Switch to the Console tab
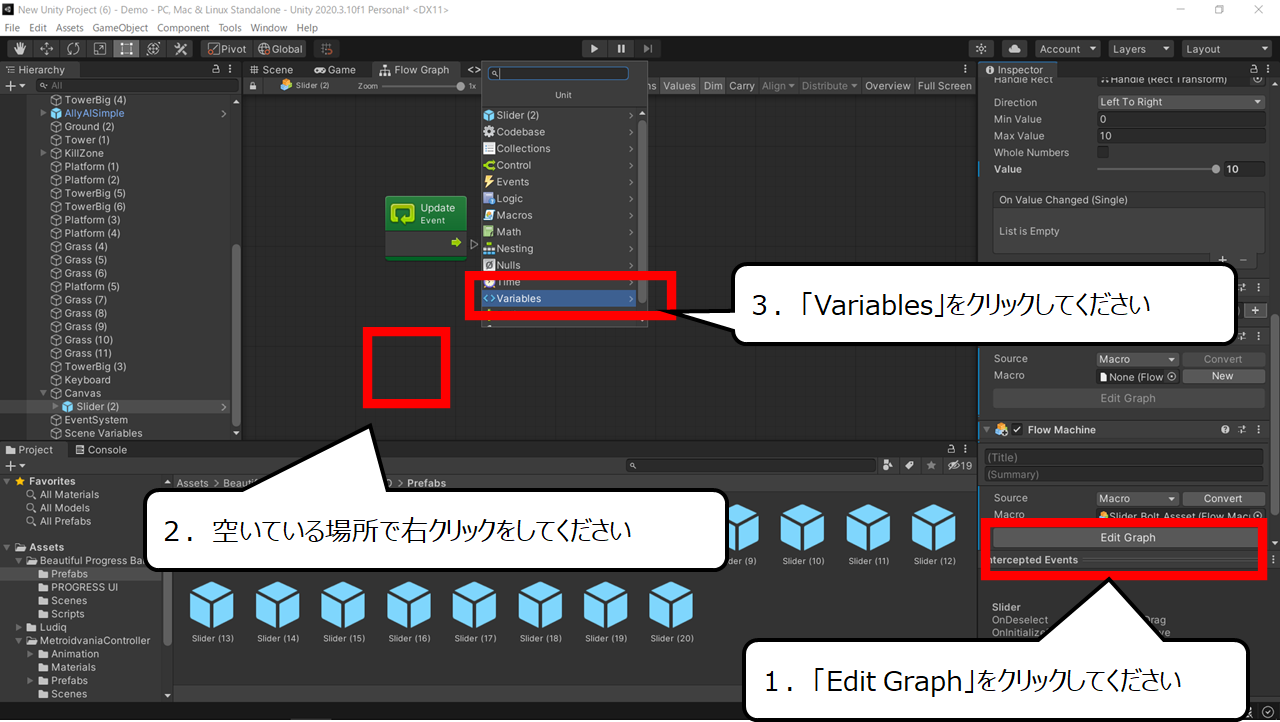Screen dimensions: 1280x722 (x=100, y=450)
